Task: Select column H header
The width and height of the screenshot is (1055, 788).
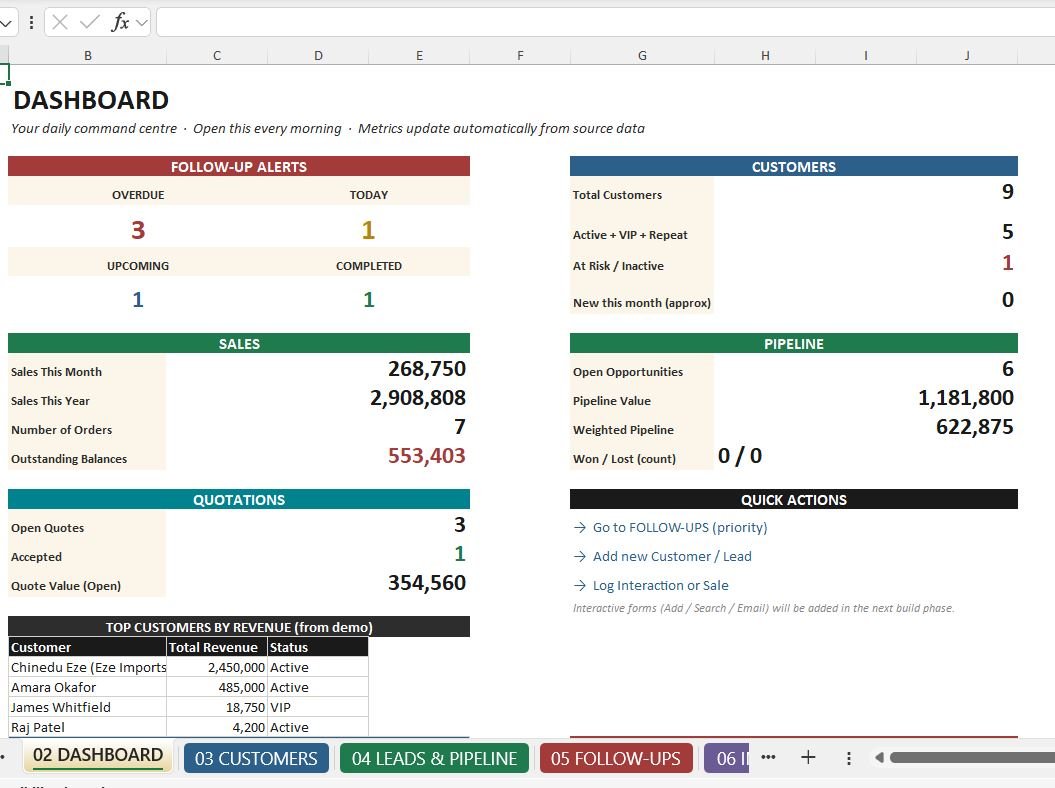Action: click(765, 55)
